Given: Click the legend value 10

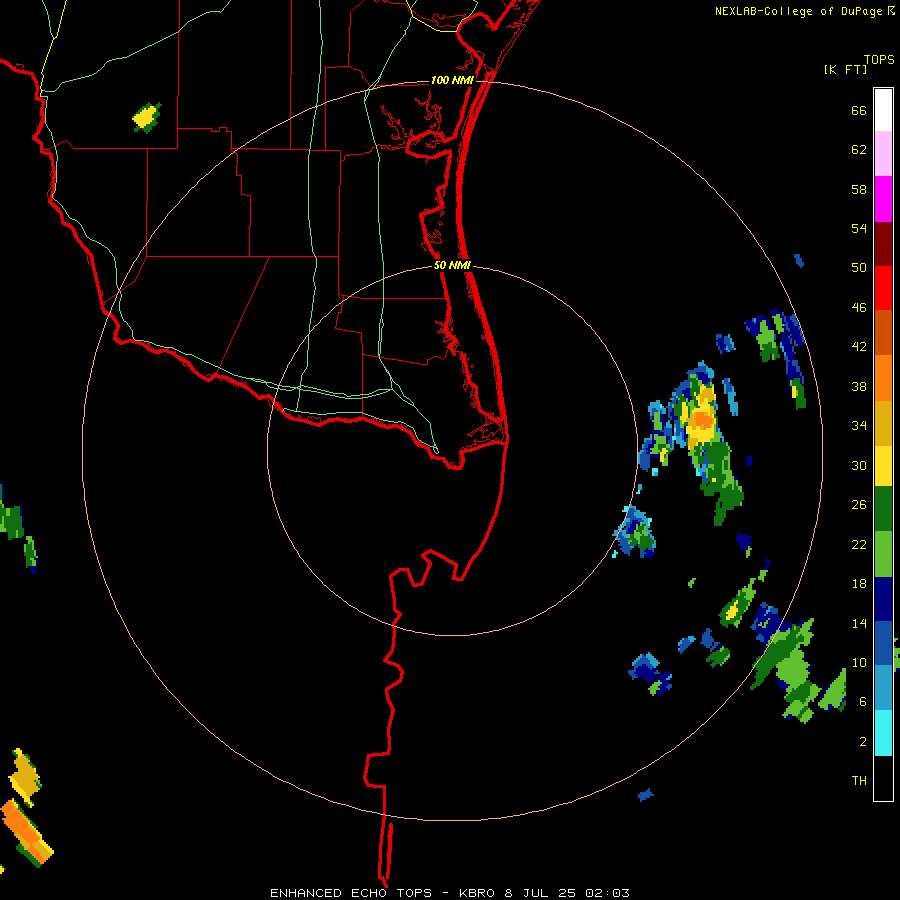Looking at the screenshot, I should 859,663.
